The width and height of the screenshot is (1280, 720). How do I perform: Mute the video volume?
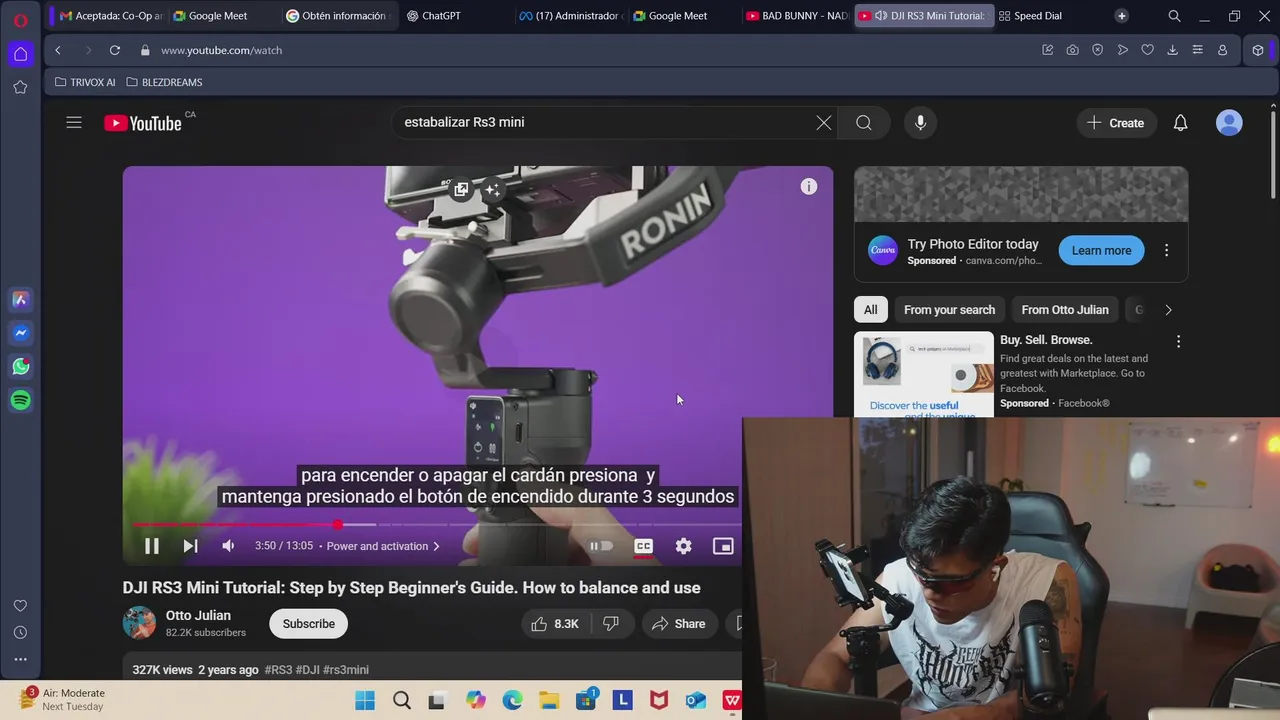click(228, 546)
